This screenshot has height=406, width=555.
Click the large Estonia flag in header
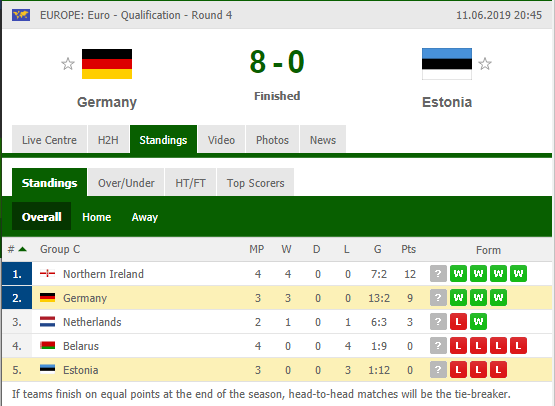point(447,64)
